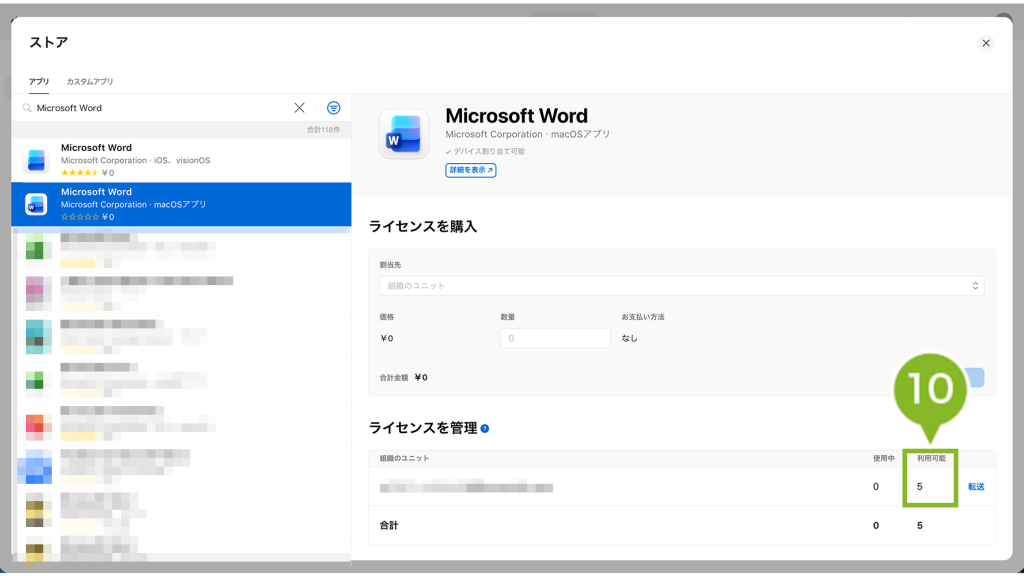Select Microsoft Word iOS, visionOS result
Viewport: 1024px width, 576px height.
pos(181,160)
